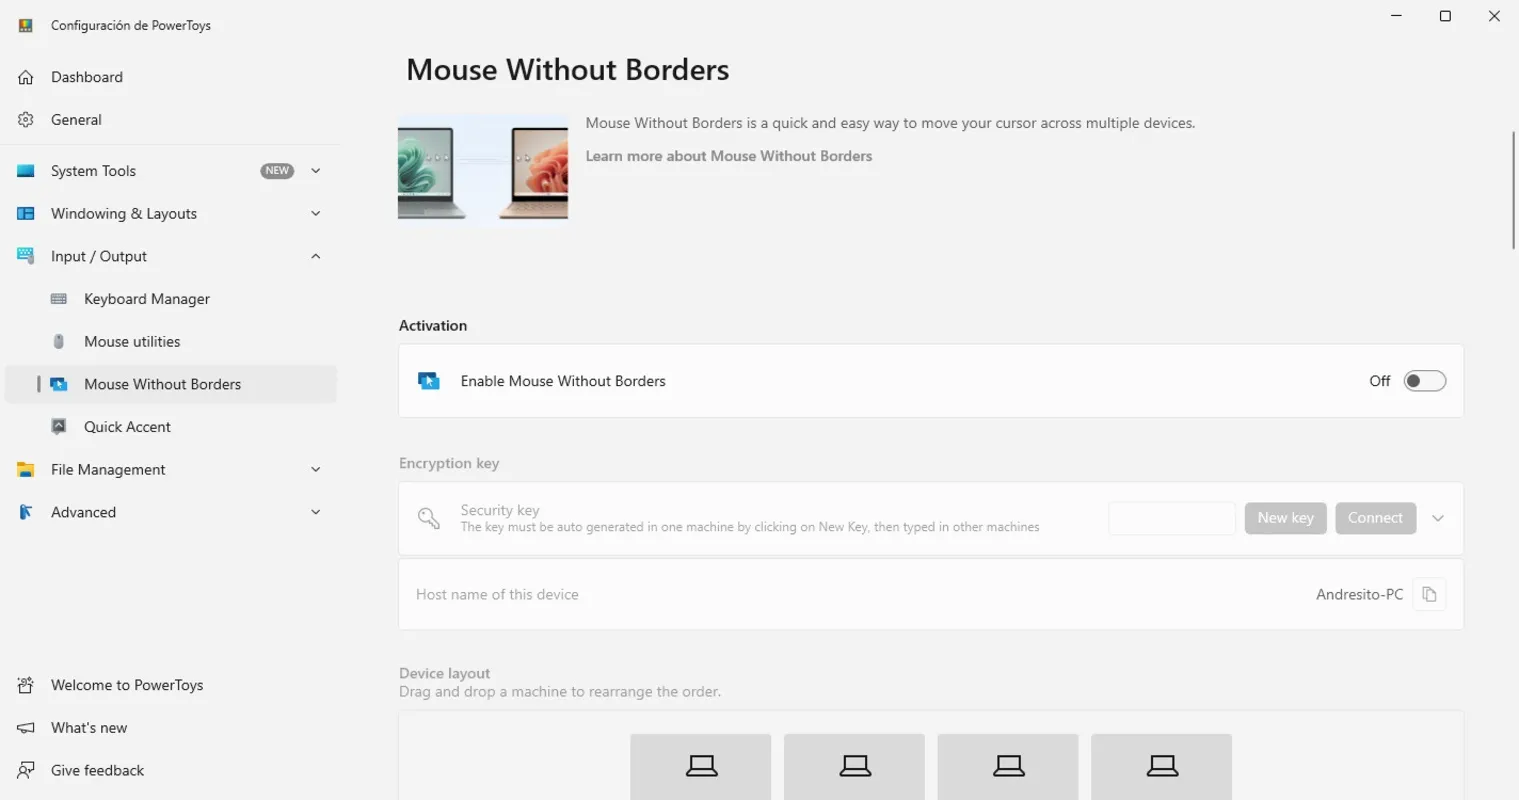Click the Security key icon

coord(429,518)
